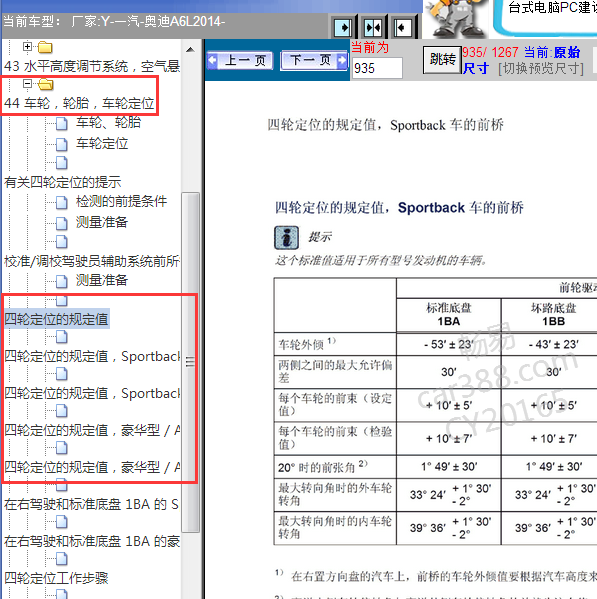Click table cell 标准底盘 1BA

449,315
